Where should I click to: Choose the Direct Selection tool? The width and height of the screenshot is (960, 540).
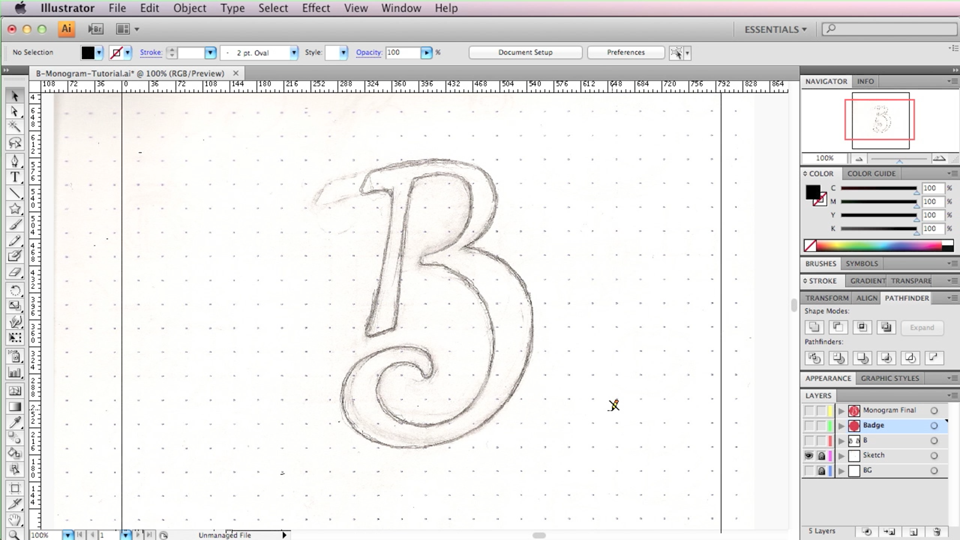coord(15,111)
